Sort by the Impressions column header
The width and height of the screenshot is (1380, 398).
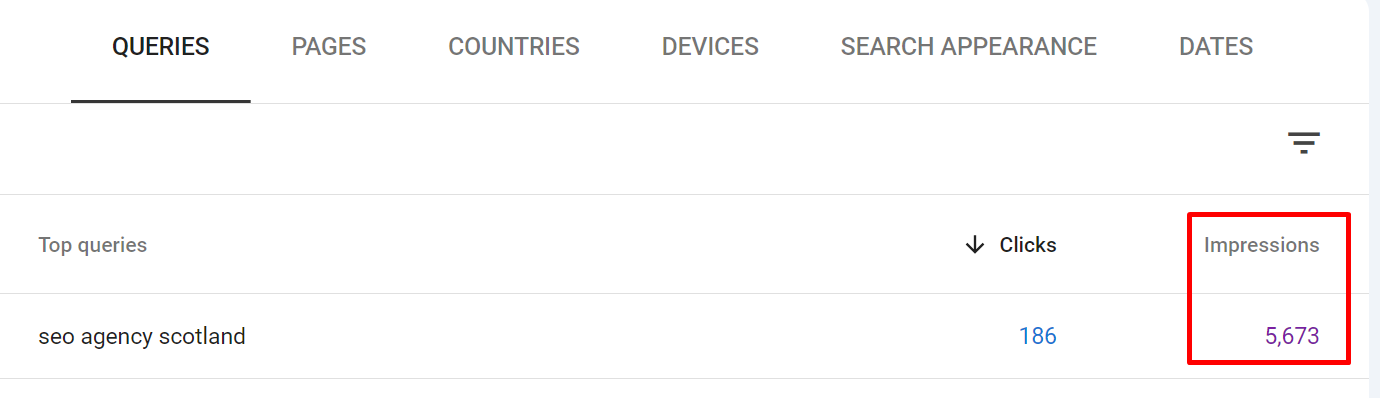(x=1261, y=245)
